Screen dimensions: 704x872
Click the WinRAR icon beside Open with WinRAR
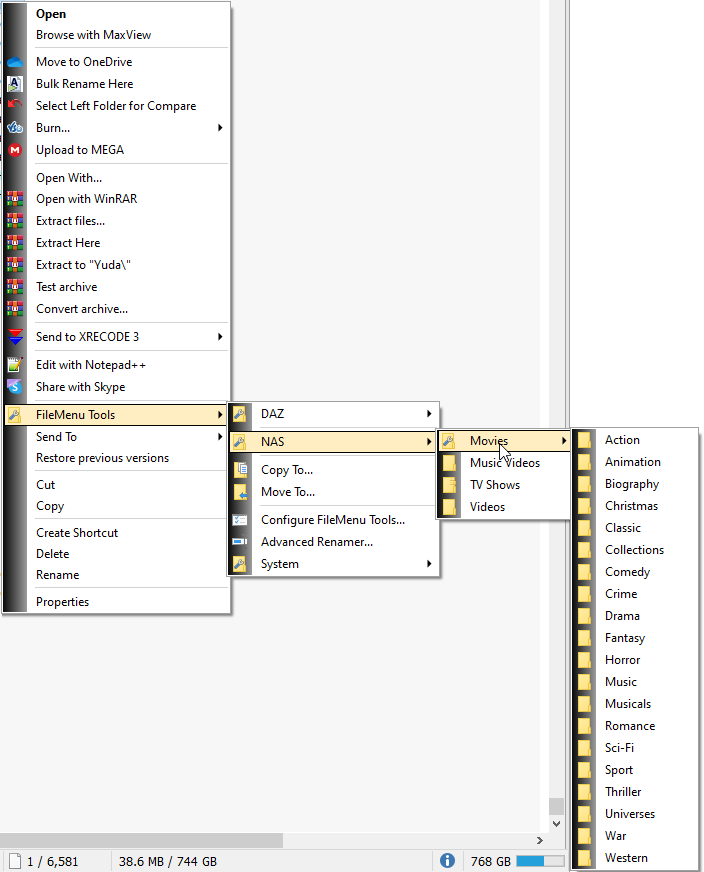15,199
